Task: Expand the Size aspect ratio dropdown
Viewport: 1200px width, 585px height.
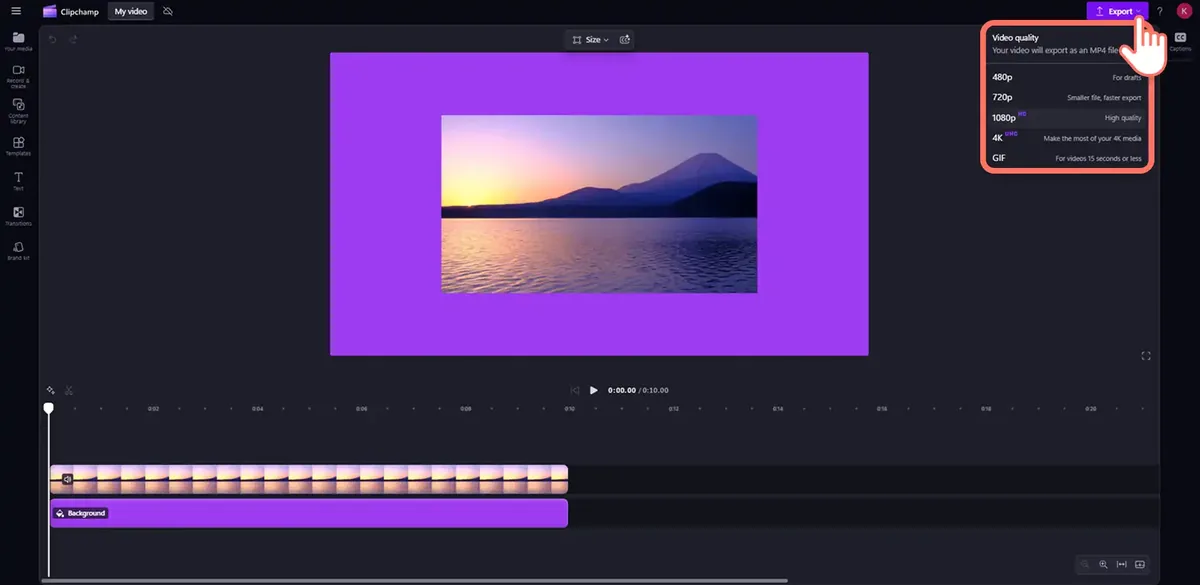Action: point(590,39)
